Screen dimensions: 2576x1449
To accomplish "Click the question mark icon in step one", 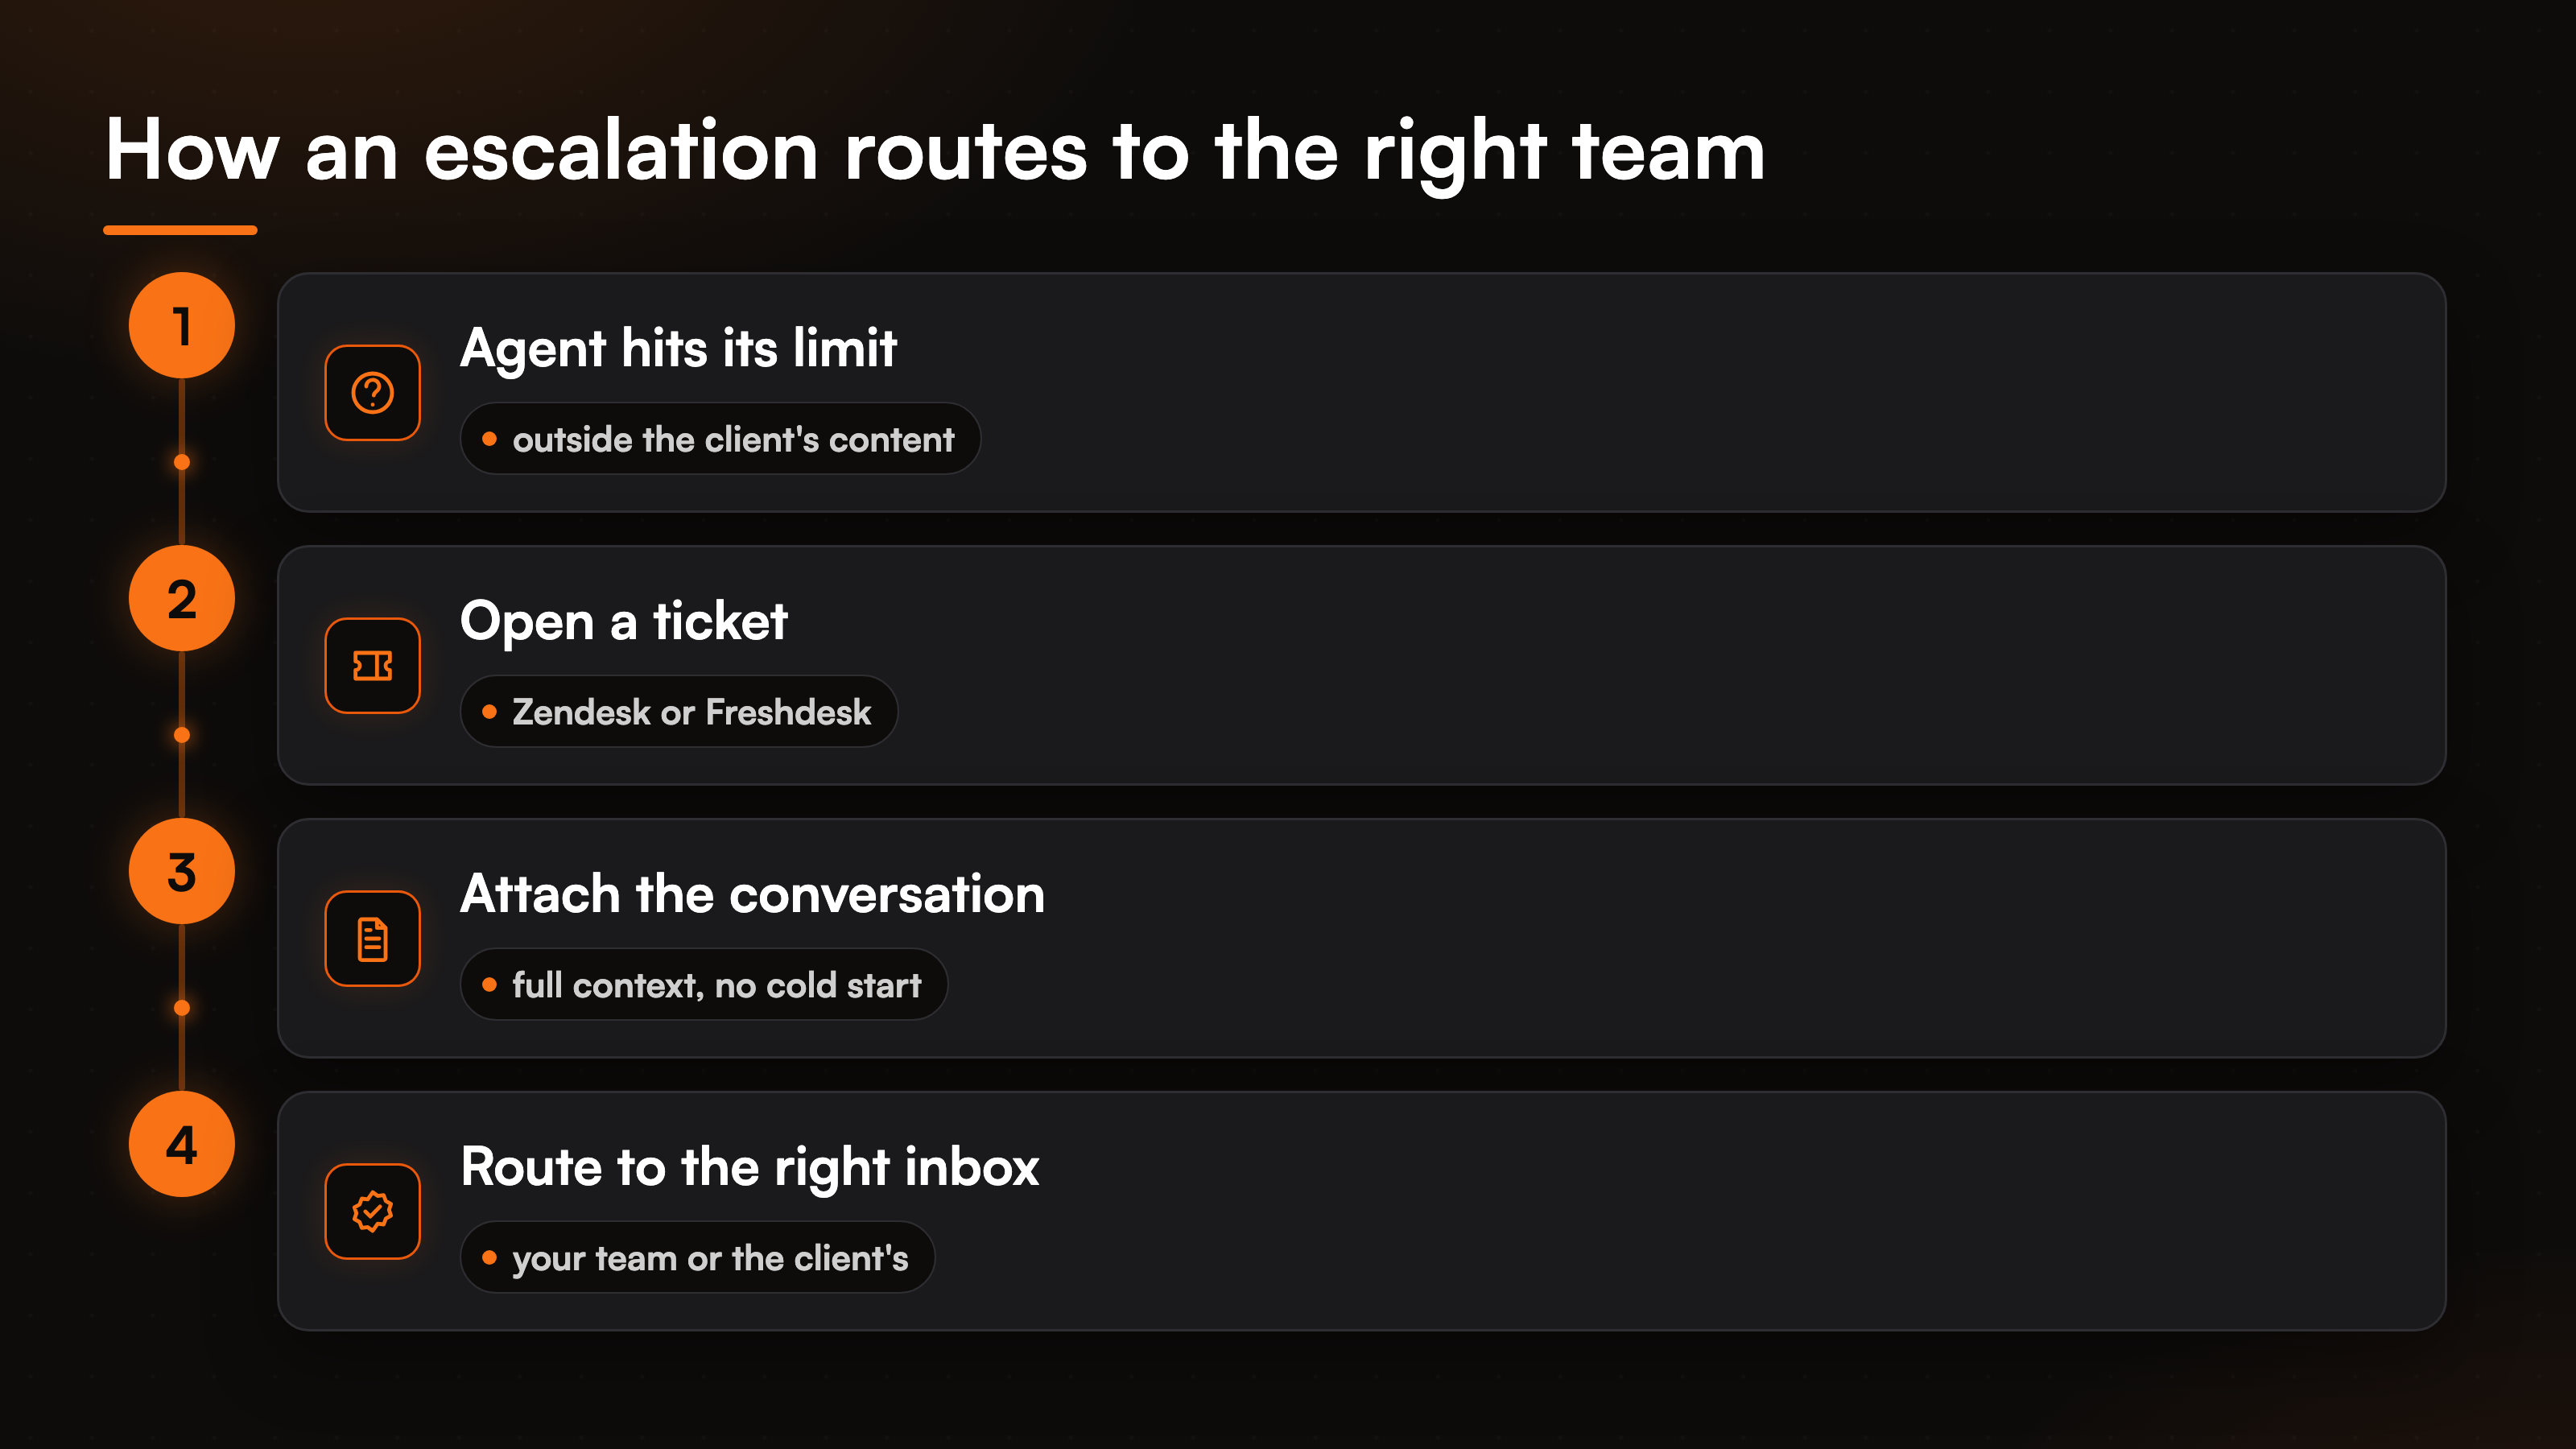I will (x=372, y=393).
